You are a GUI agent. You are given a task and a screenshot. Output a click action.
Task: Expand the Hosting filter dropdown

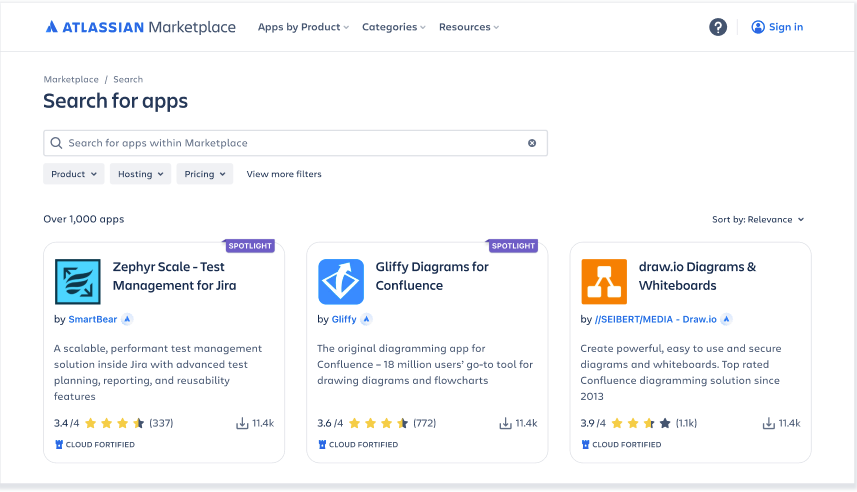point(141,174)
